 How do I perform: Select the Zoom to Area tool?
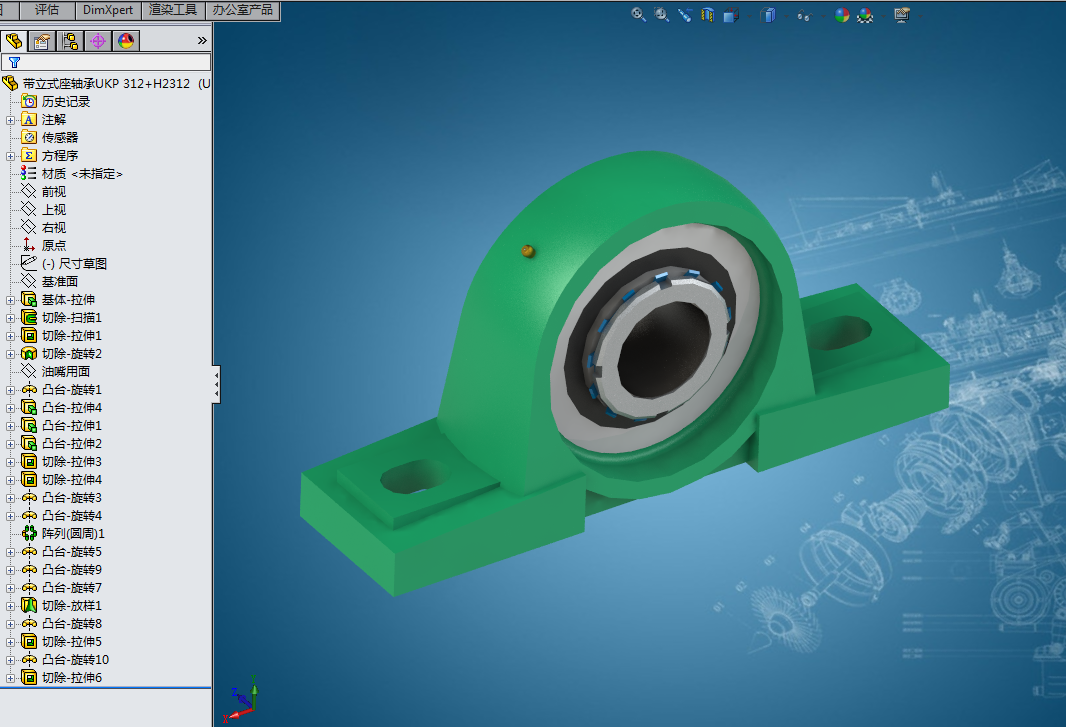tap(661, 14)
